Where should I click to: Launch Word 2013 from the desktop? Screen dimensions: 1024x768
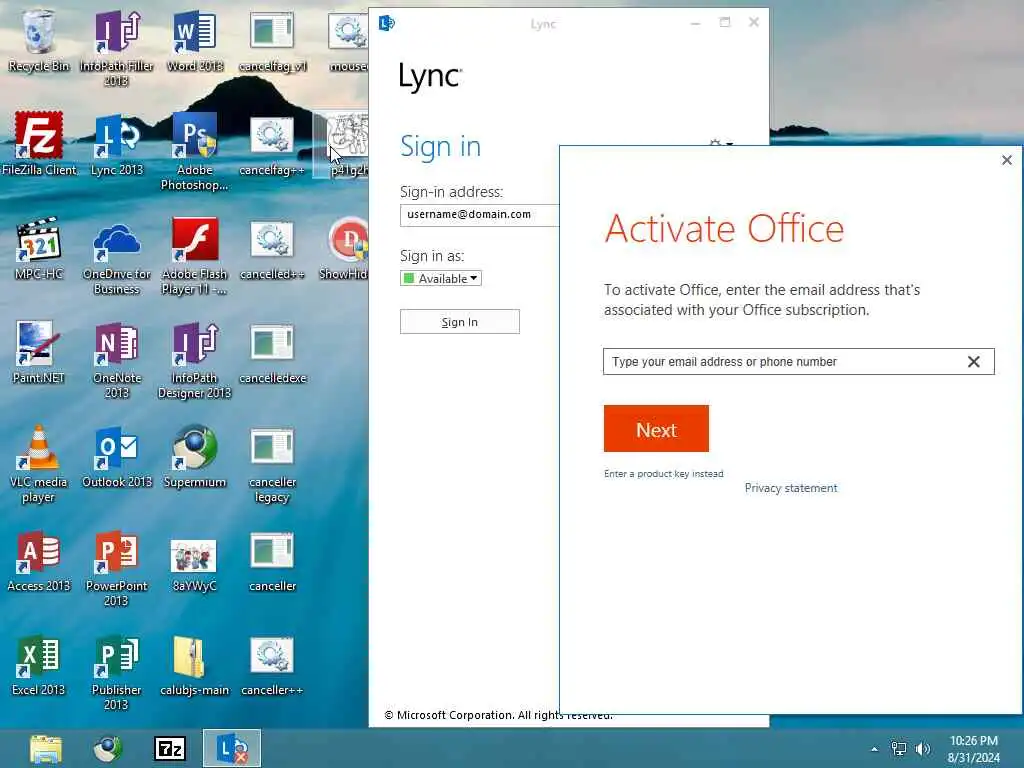coord(194,40)
